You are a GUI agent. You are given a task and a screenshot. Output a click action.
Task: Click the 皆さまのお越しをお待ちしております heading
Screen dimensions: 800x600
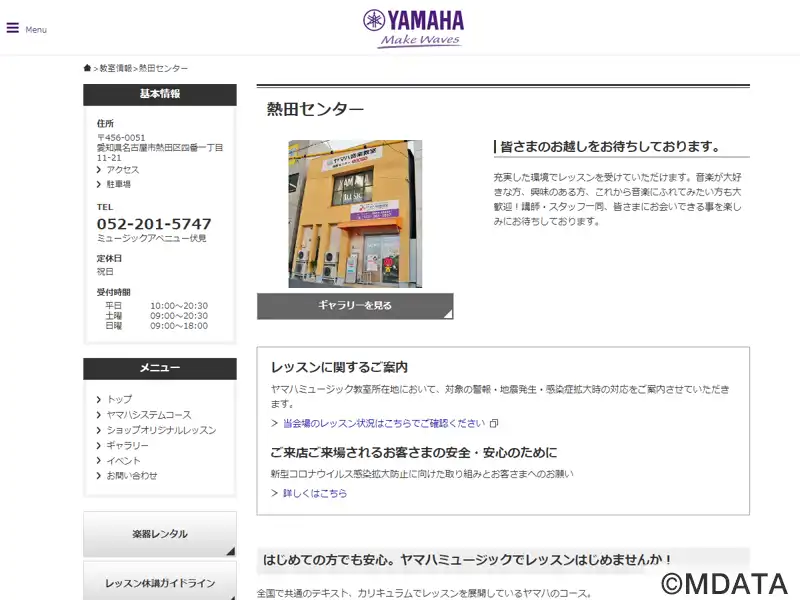[x=610, y=147]
